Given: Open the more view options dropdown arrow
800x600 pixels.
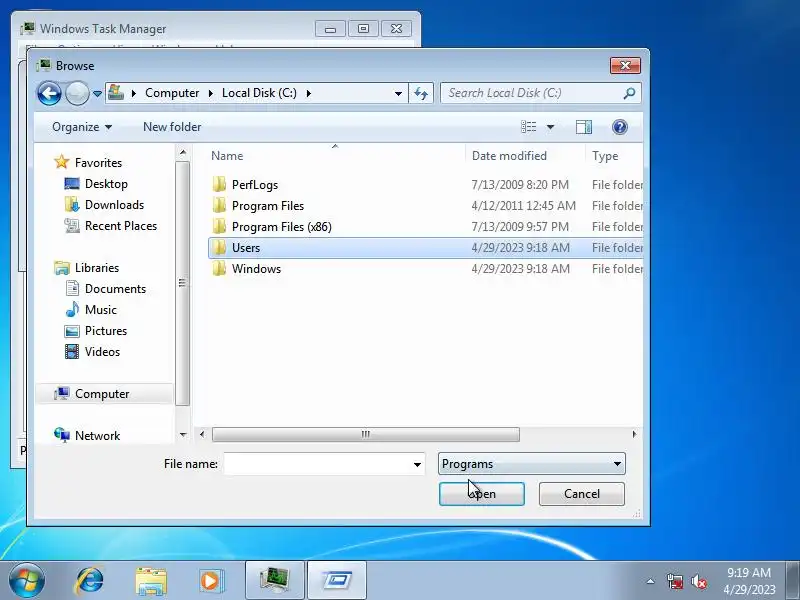Looking at the screenshot, I should (x=551, y=127).
